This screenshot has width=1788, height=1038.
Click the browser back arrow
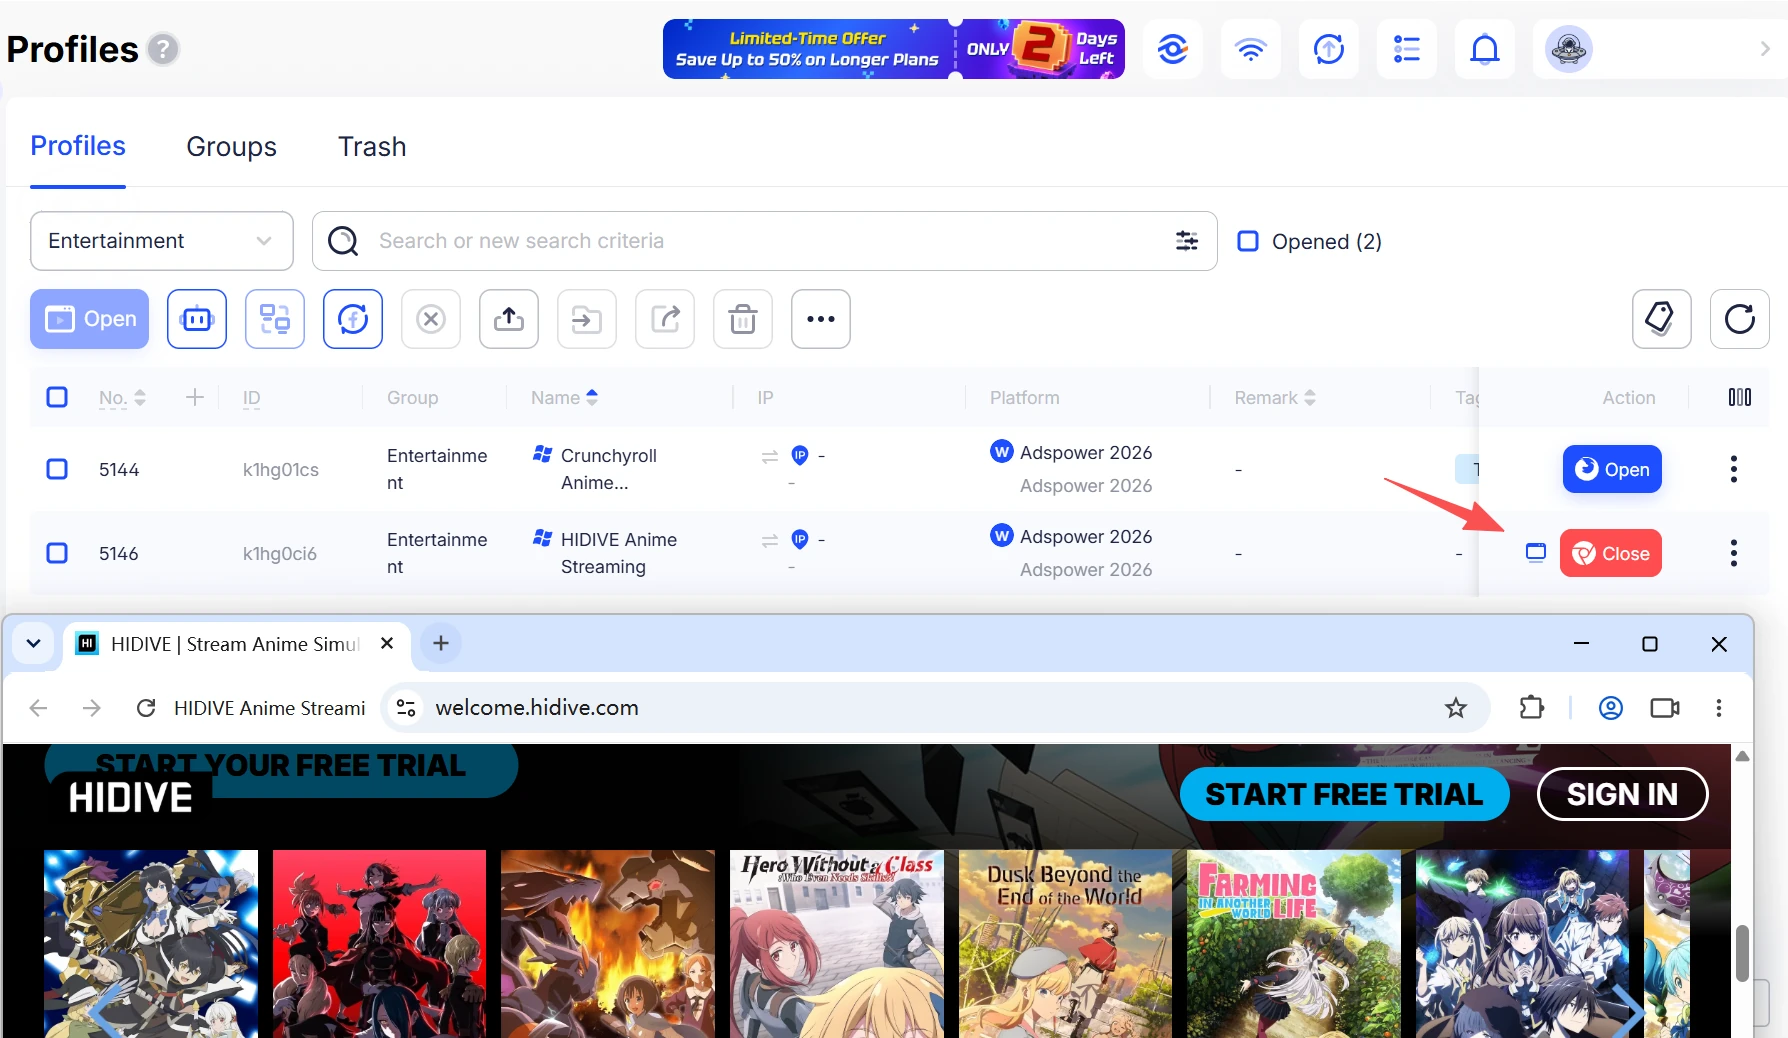pos(39,708)
